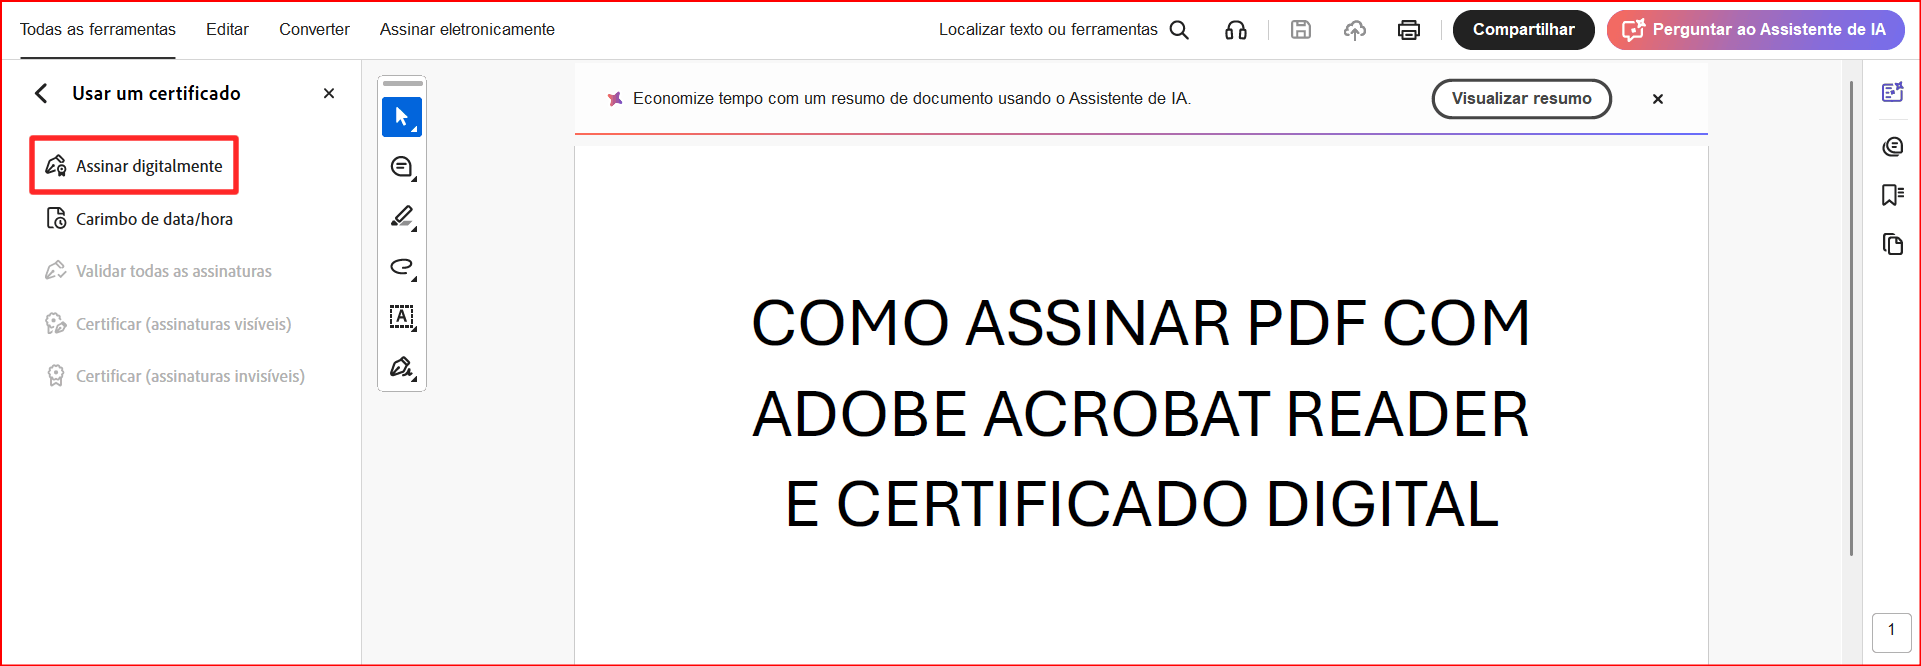Click the vertical document scrollbar
Image resolution: width=1921 pixels, height=666 pixels.
pos(1851,318)
